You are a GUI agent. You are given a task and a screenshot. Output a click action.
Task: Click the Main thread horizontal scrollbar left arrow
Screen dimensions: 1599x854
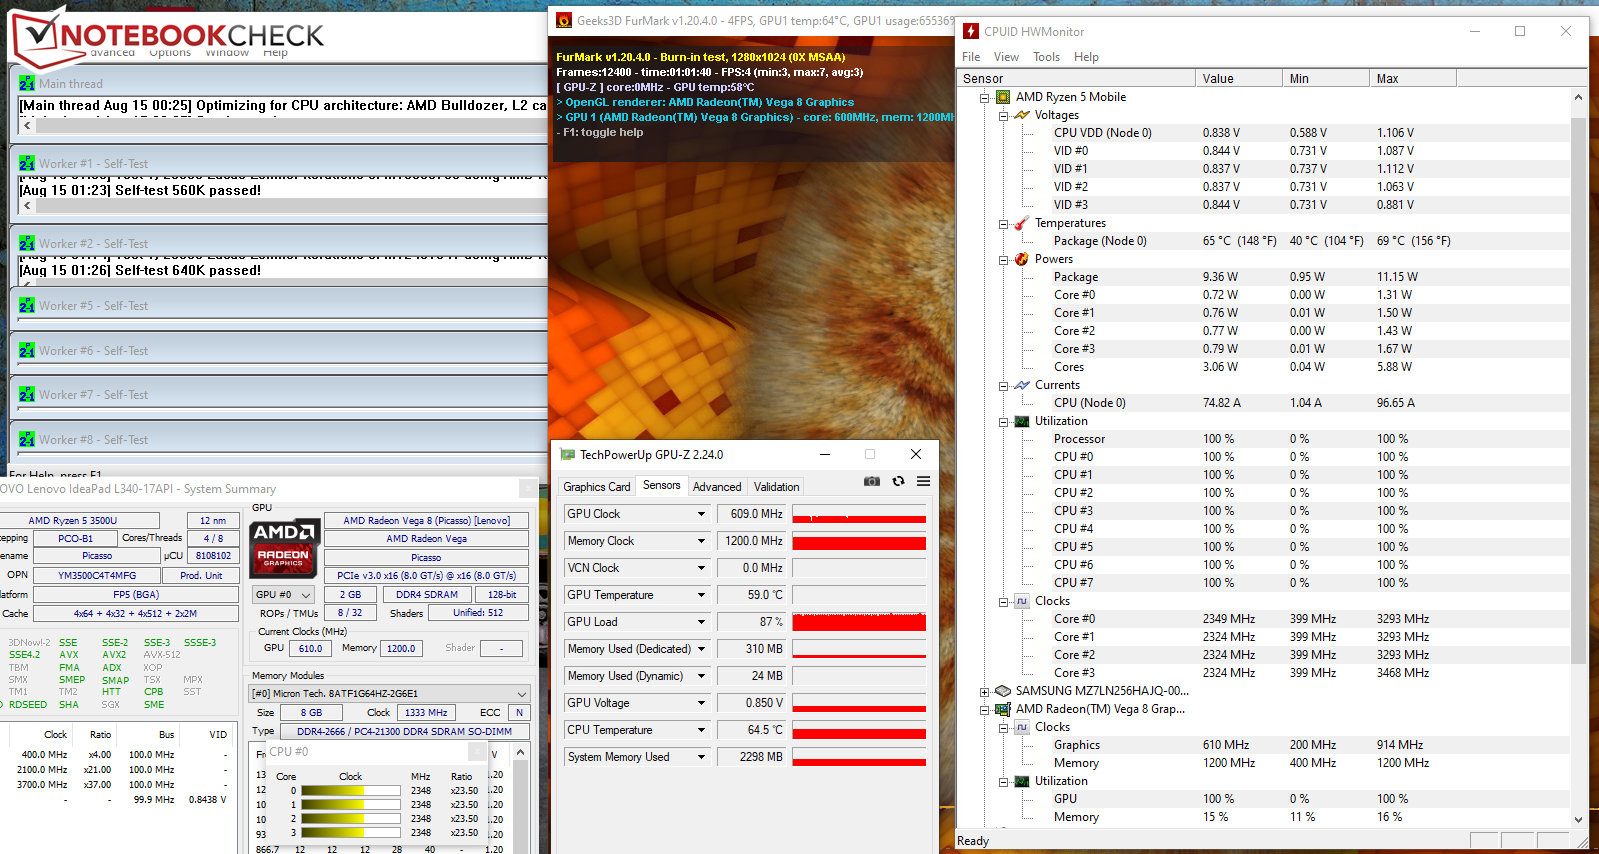pyautogui.click(x=27, y=126)
